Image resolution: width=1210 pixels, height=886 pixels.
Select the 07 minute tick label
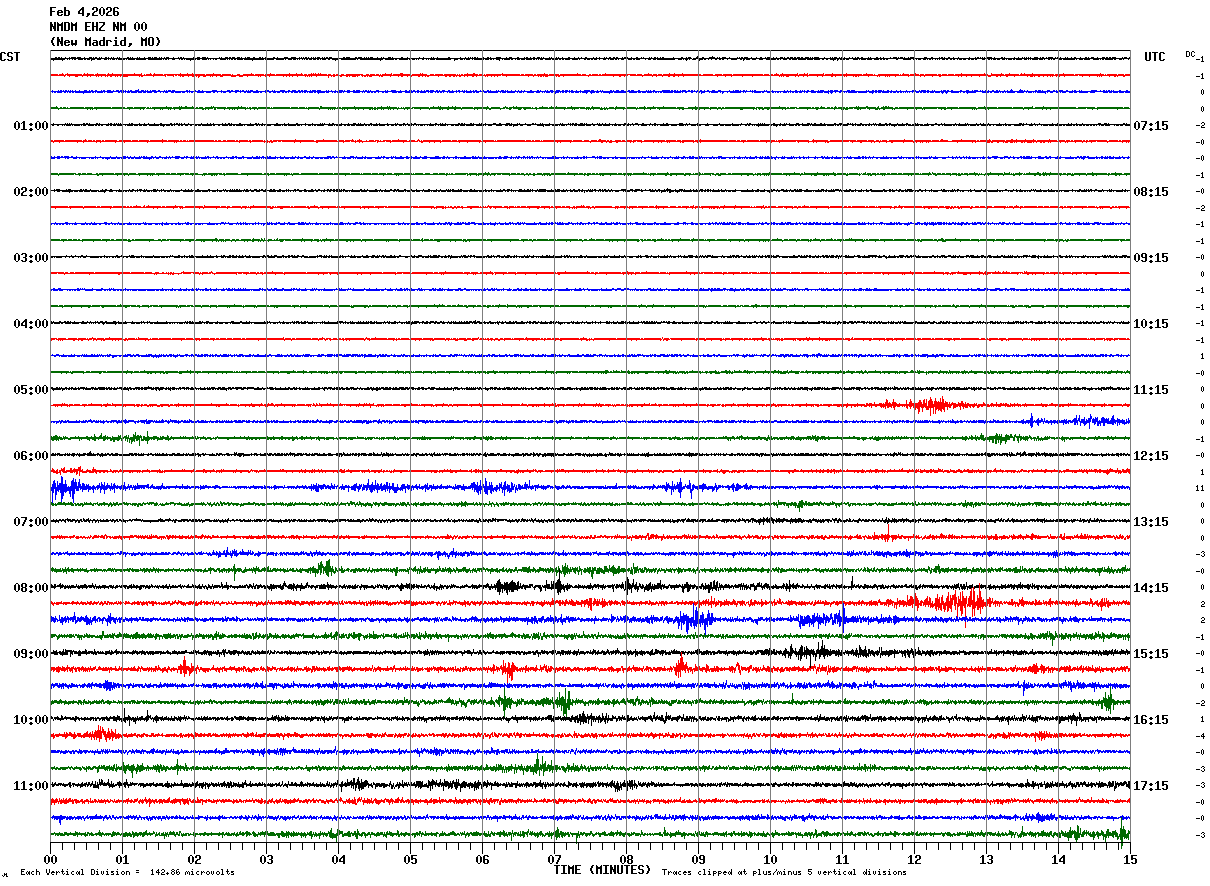coord(555,859)
